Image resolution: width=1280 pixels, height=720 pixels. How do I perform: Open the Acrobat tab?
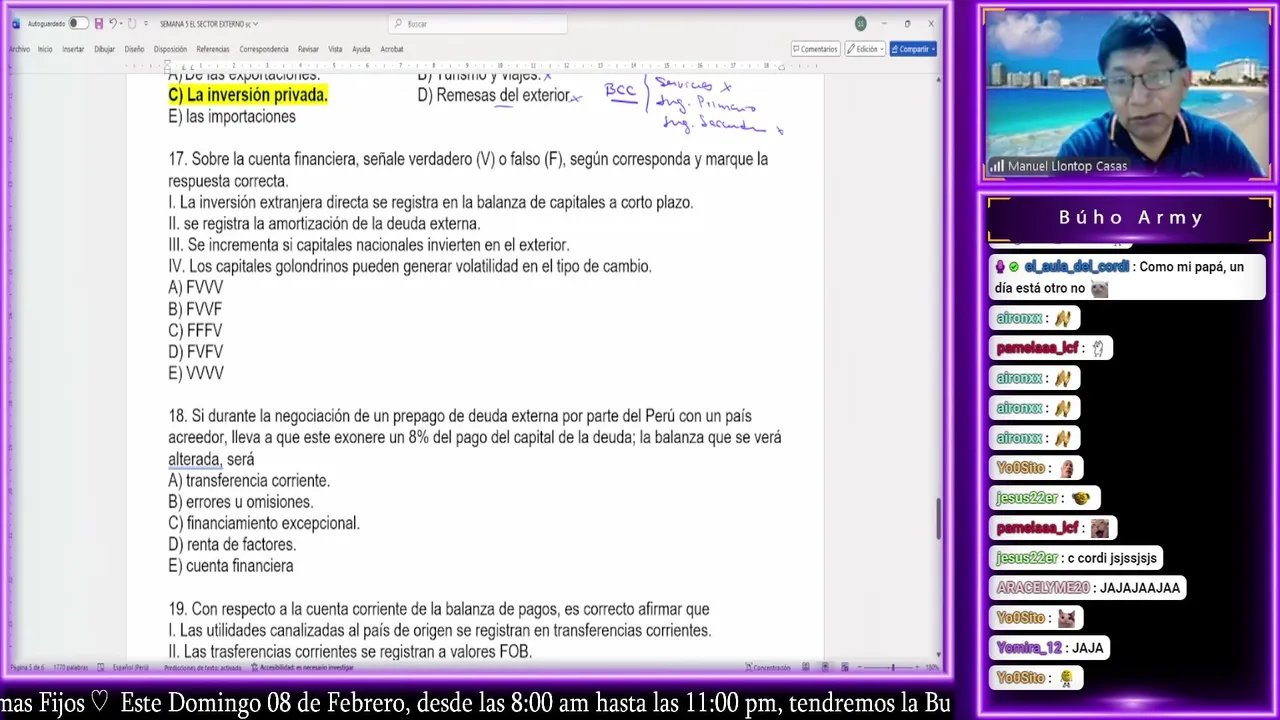point(392,49)
